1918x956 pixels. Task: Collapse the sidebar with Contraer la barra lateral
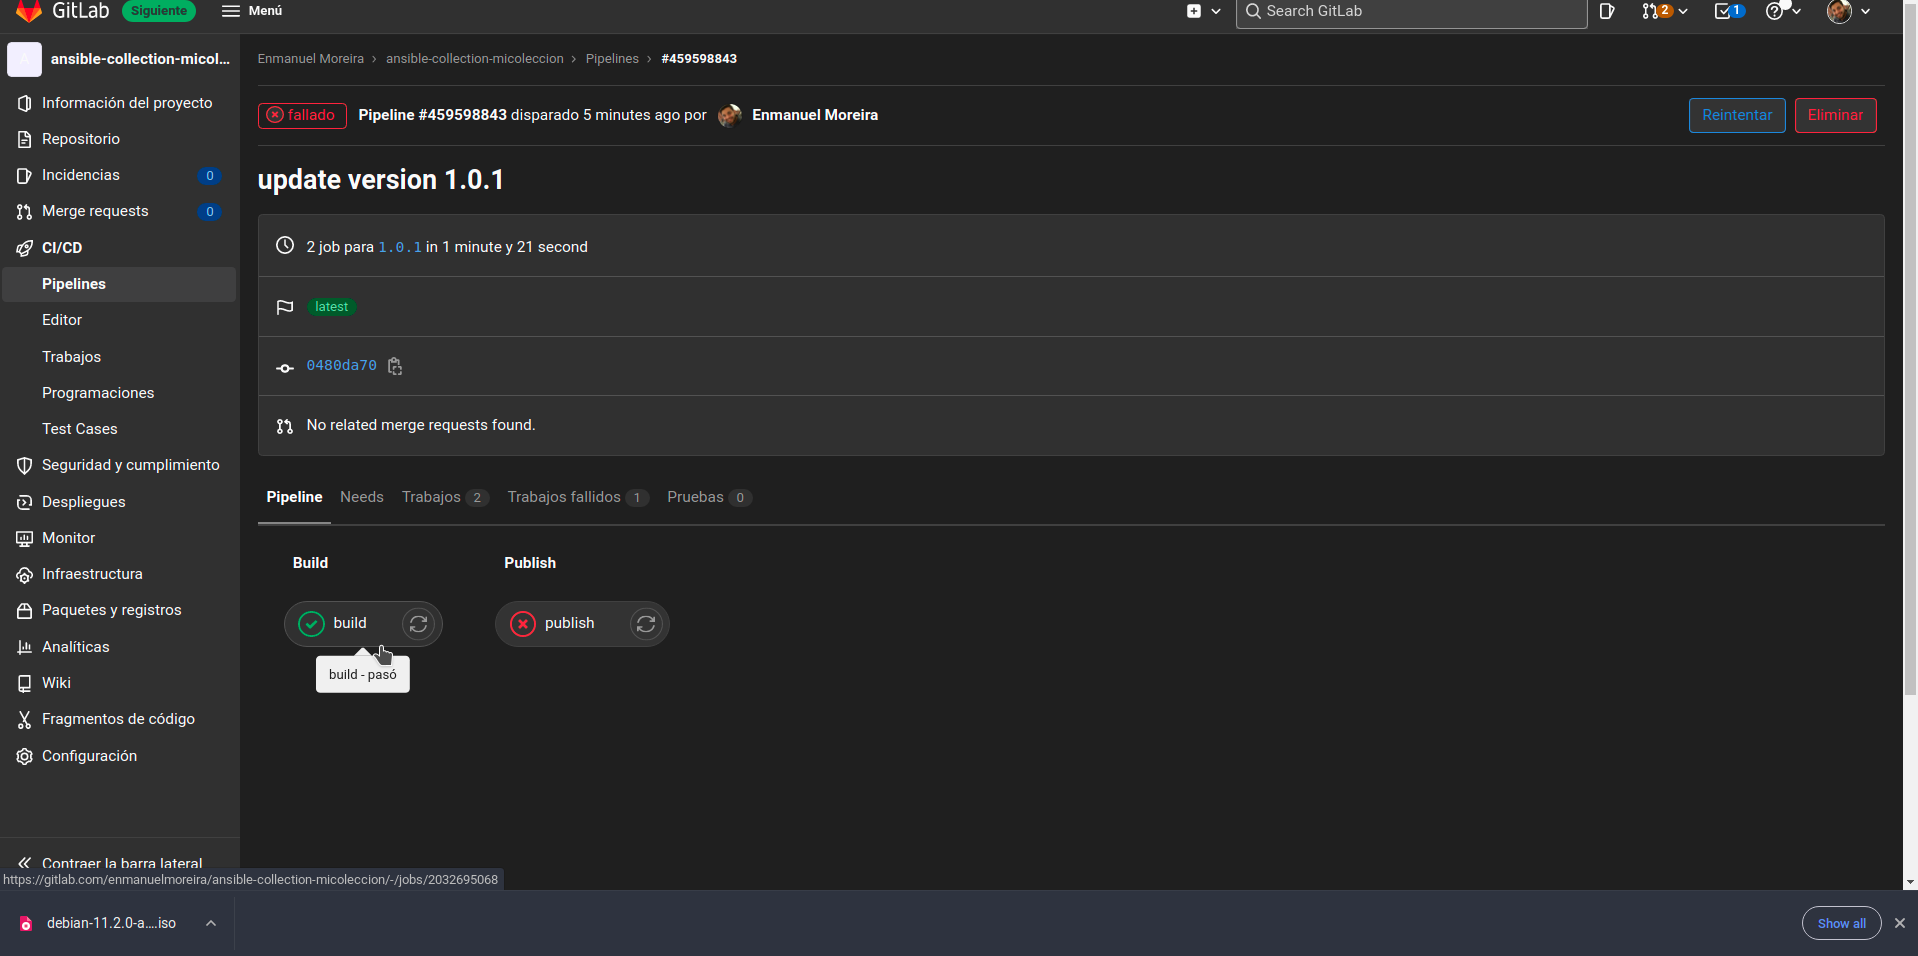tap(110, 862)
